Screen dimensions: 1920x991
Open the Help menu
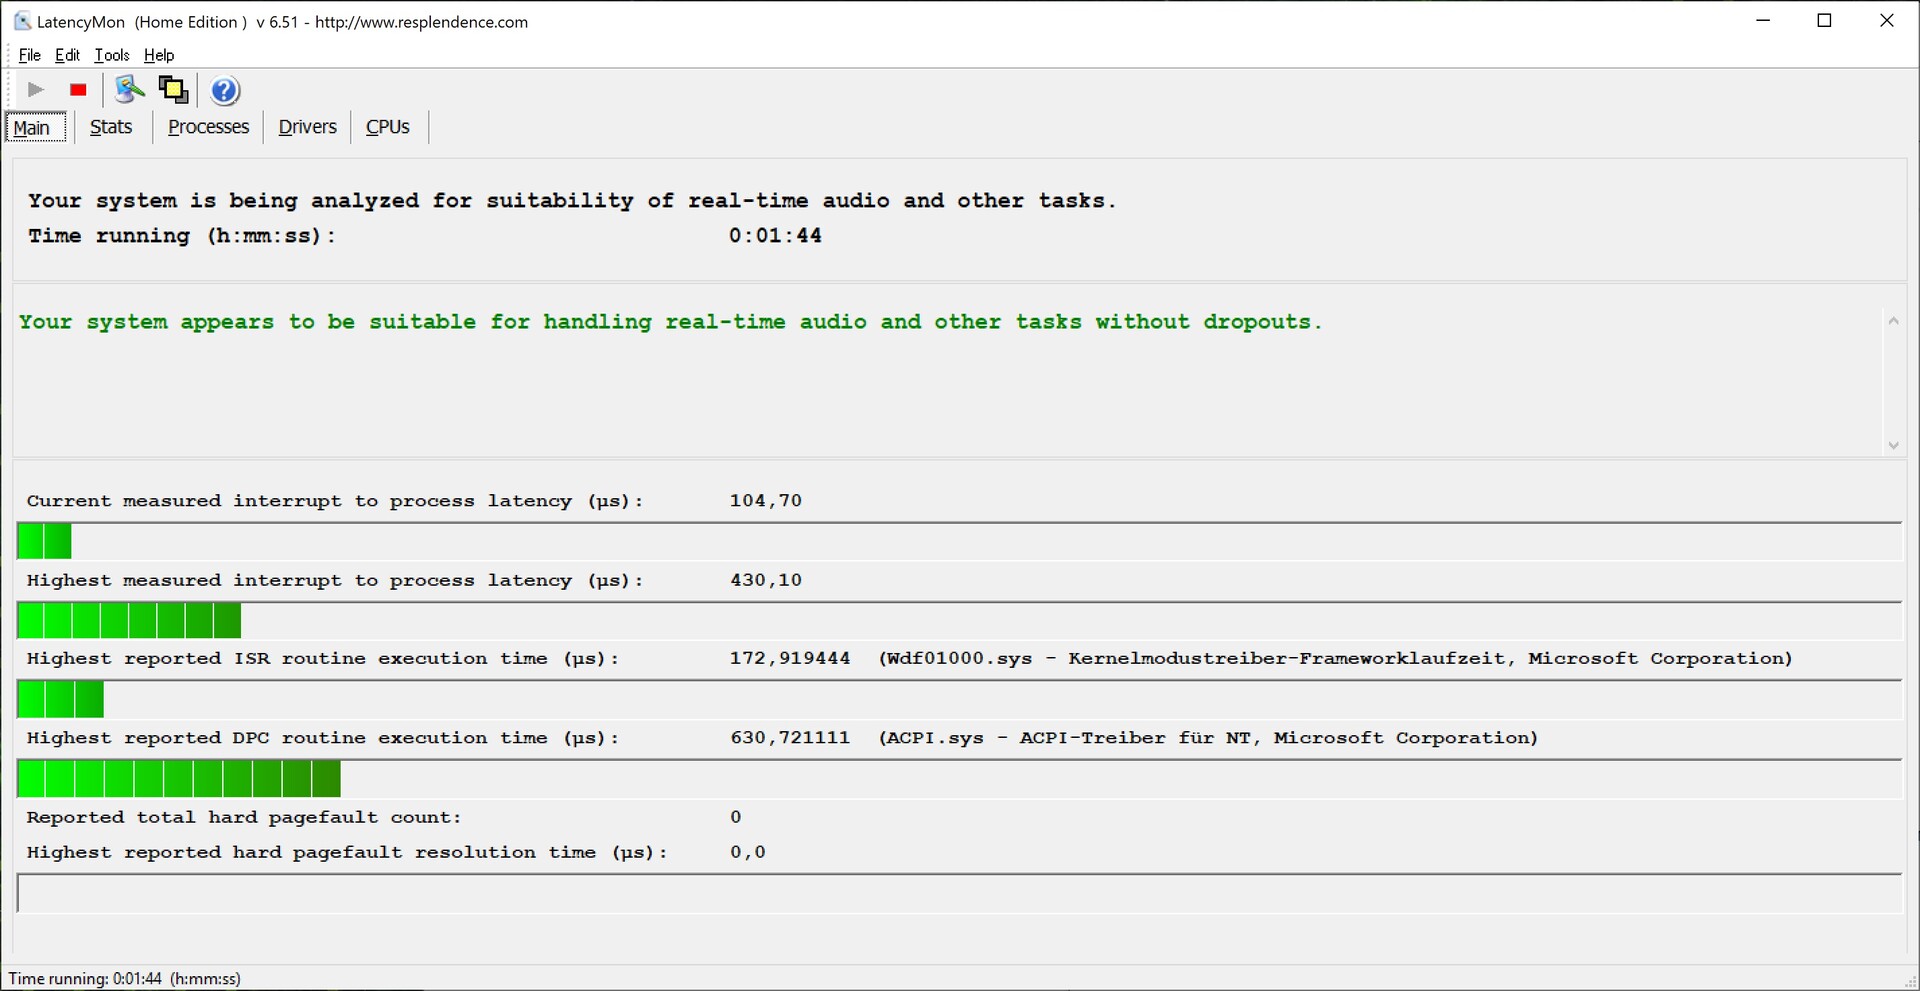point(159,55)
